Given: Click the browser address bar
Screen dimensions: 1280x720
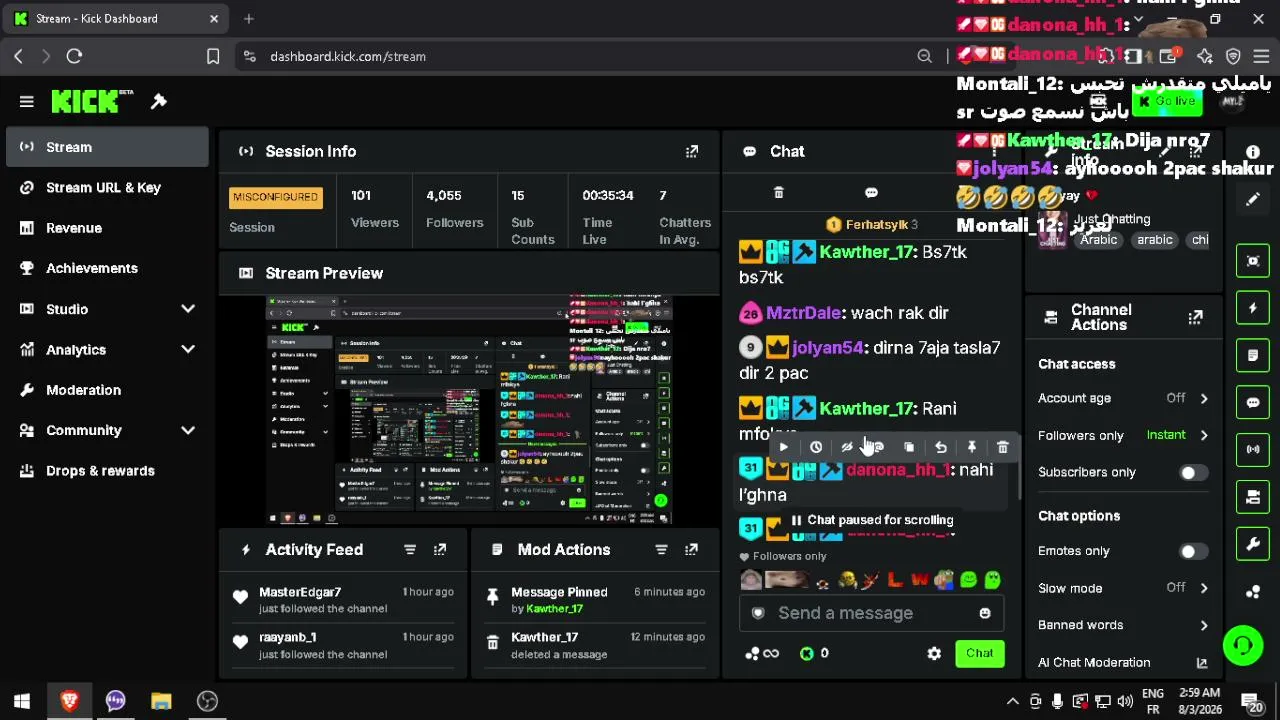Looking at the screenshot, I should tap(590, 57).
